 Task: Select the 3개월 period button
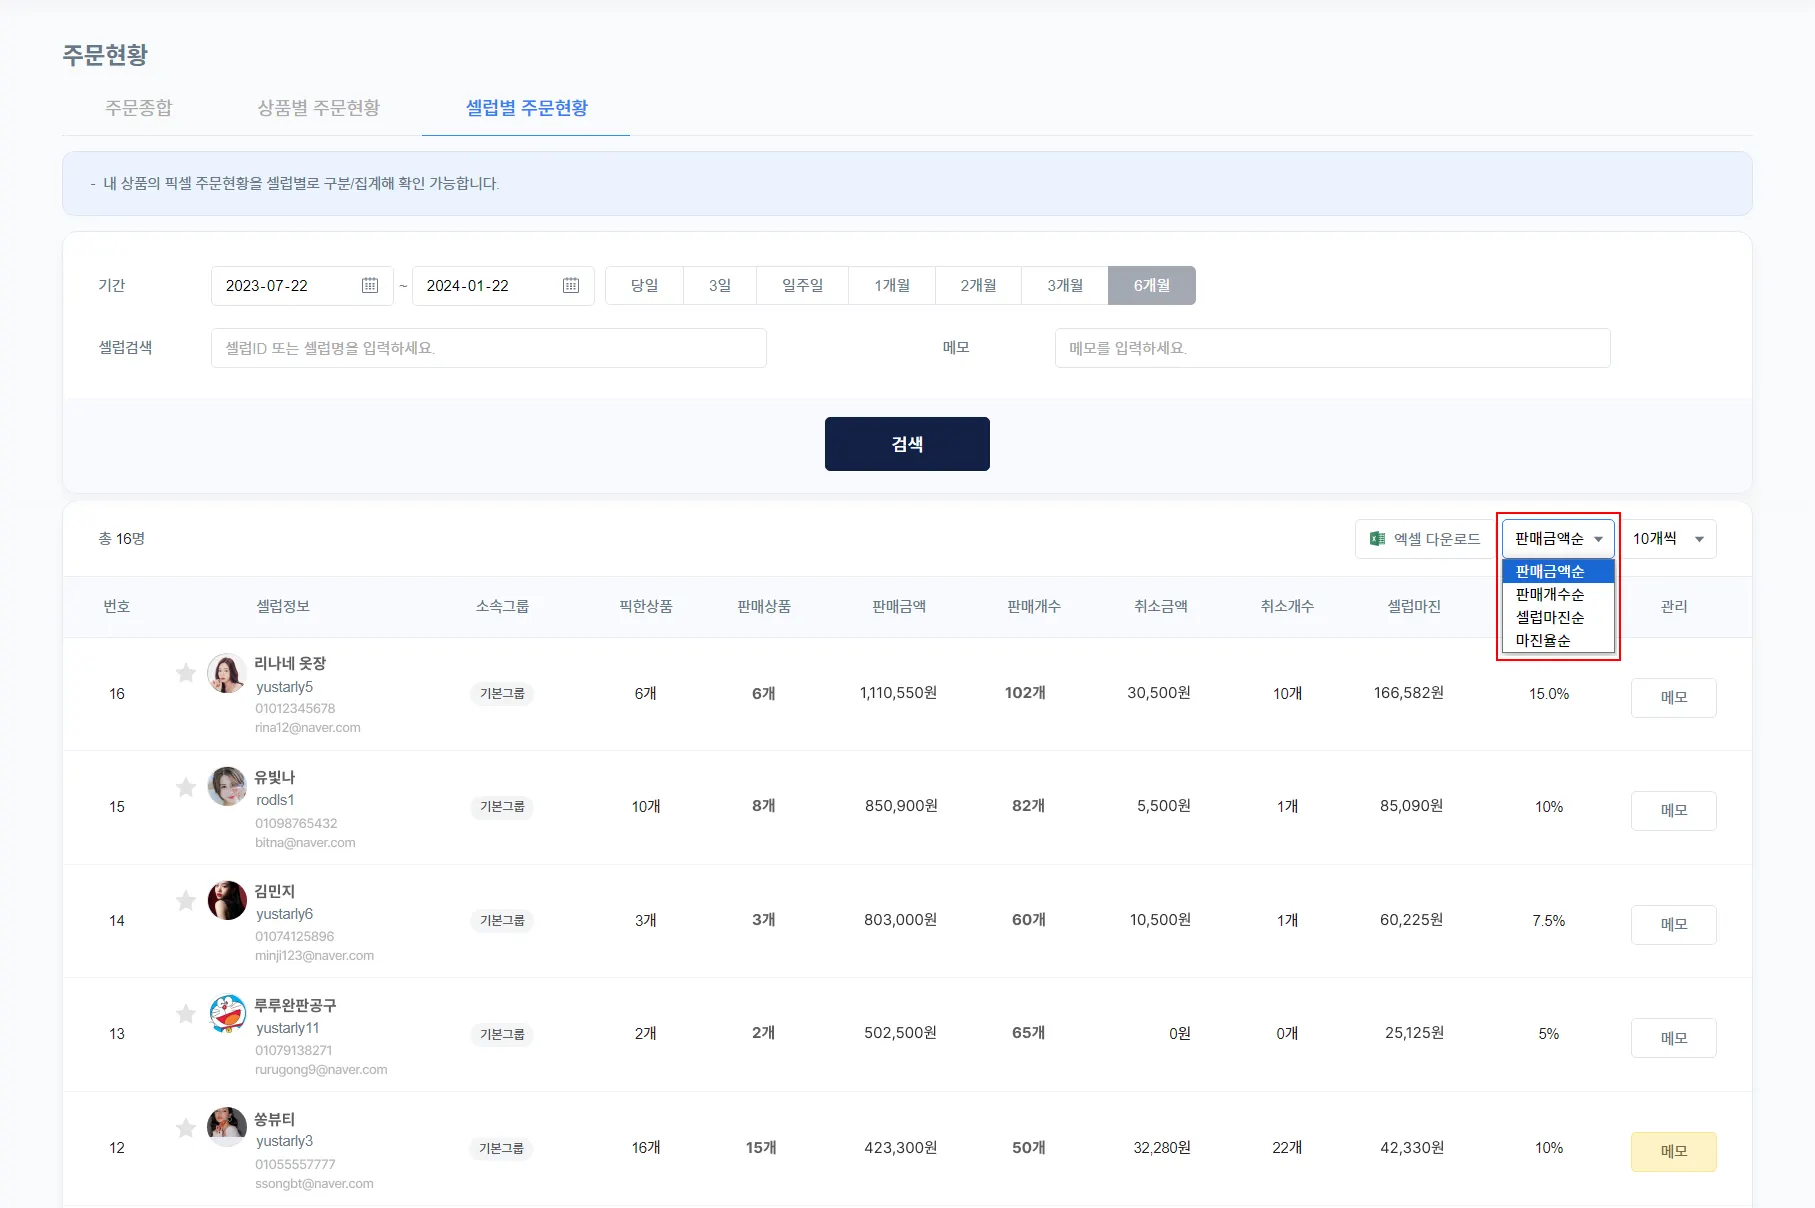1065,285
